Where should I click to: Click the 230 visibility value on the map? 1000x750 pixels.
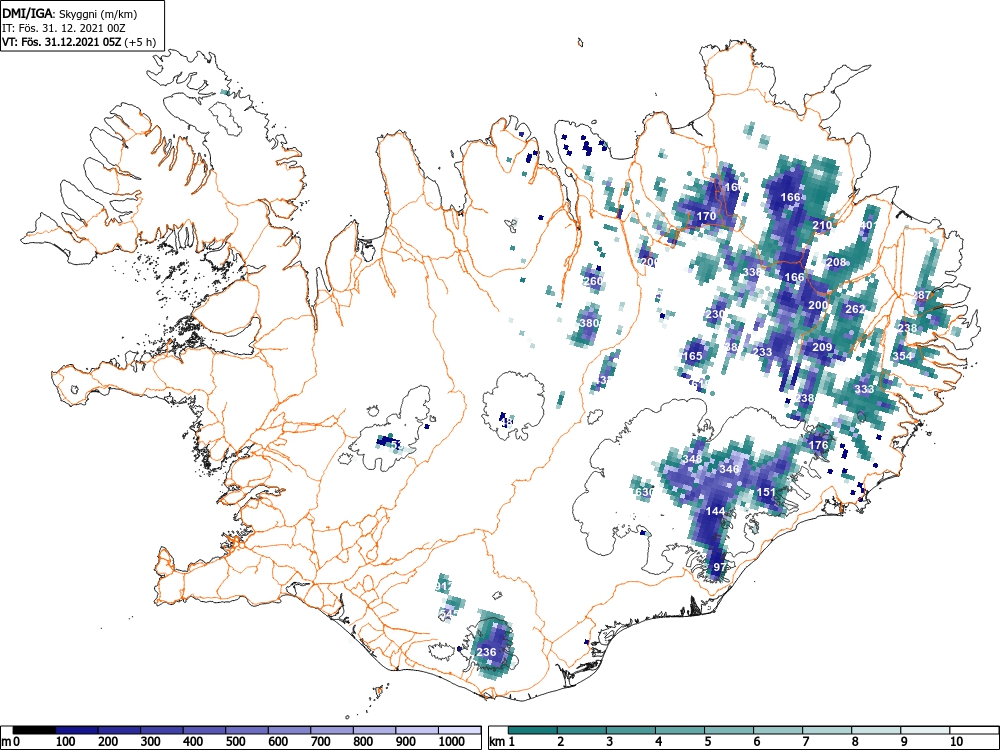(x=715, y=314)
